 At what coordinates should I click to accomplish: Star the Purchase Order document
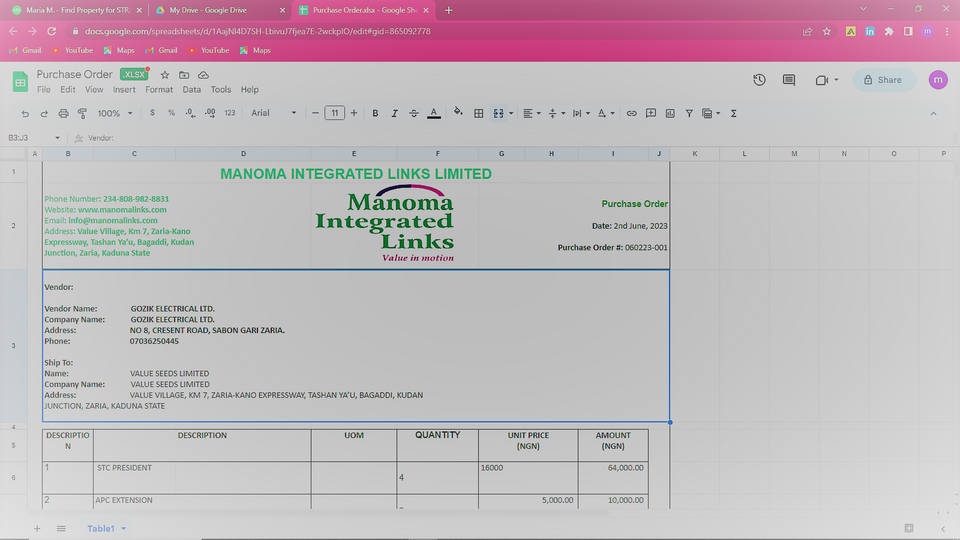(x=165, y=75)
